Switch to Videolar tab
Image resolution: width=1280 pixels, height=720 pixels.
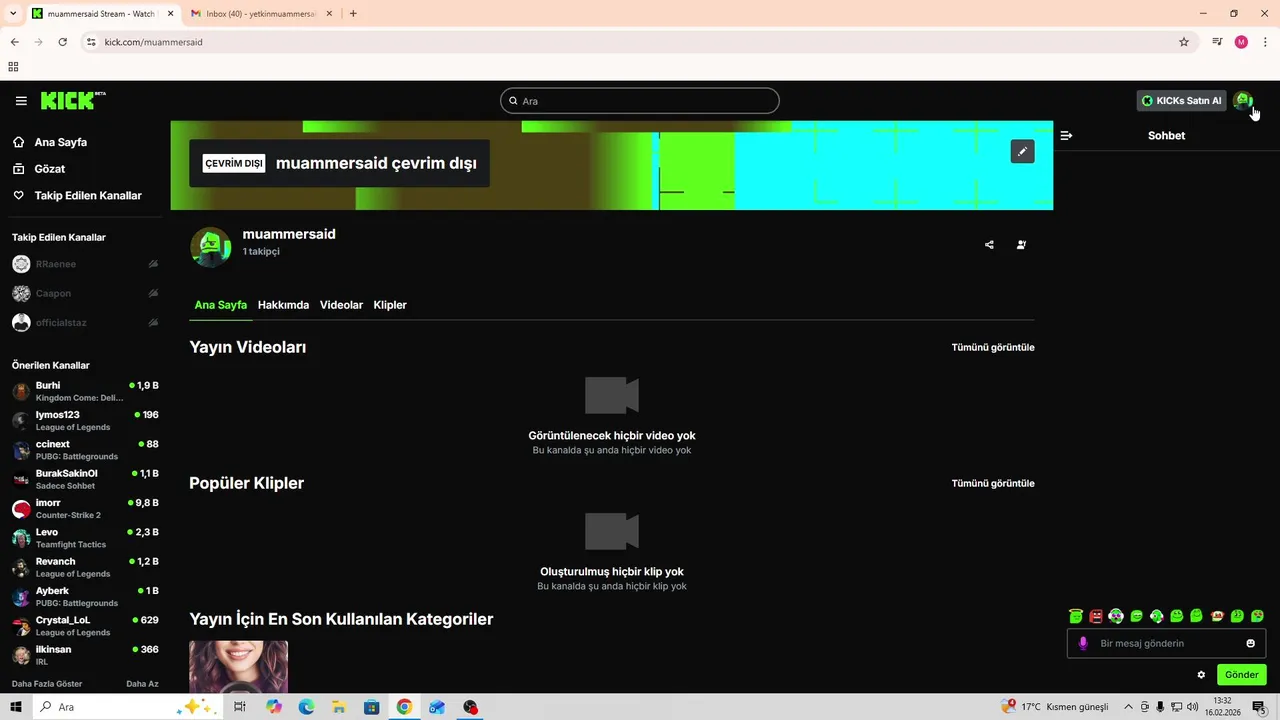pos(341,305)
